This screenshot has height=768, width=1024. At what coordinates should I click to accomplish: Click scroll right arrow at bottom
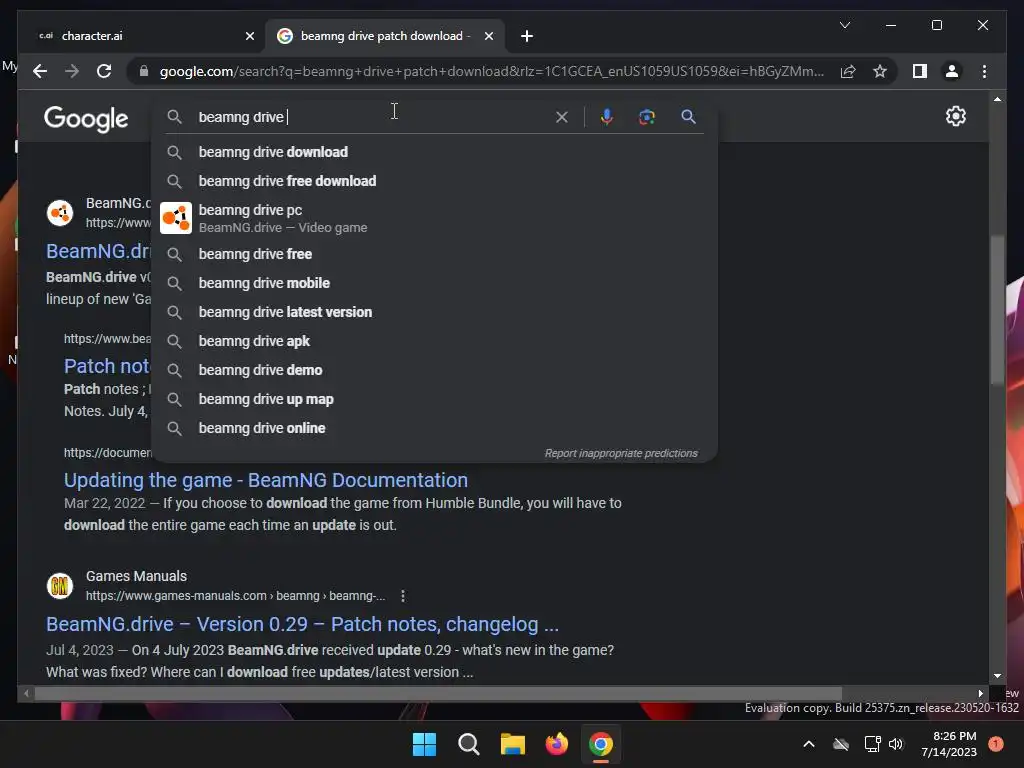[980, 693]
